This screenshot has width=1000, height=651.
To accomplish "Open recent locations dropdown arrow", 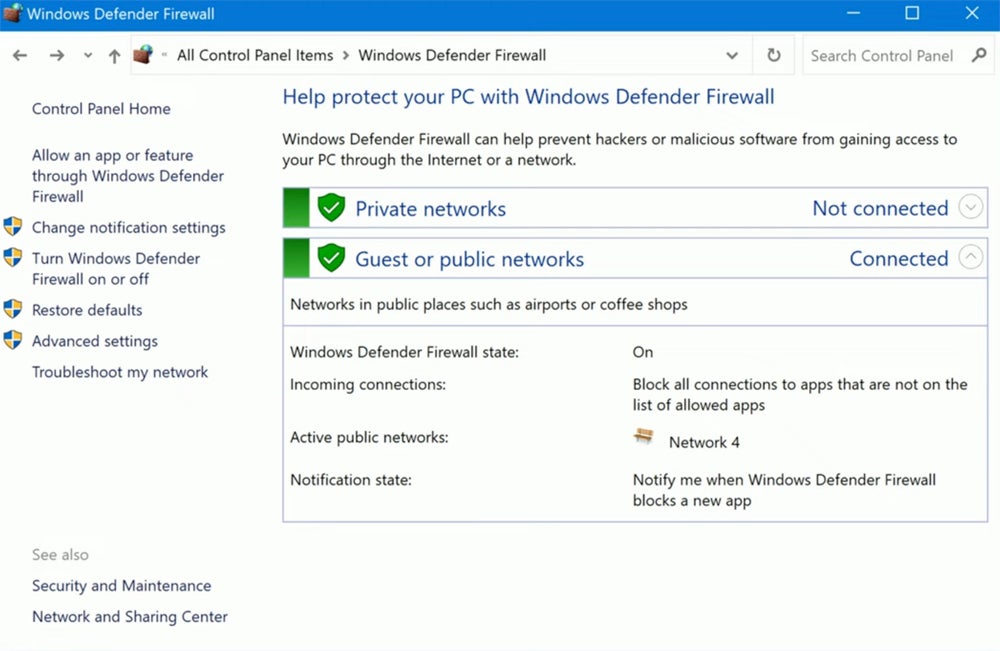I will [x=88, y=56].
